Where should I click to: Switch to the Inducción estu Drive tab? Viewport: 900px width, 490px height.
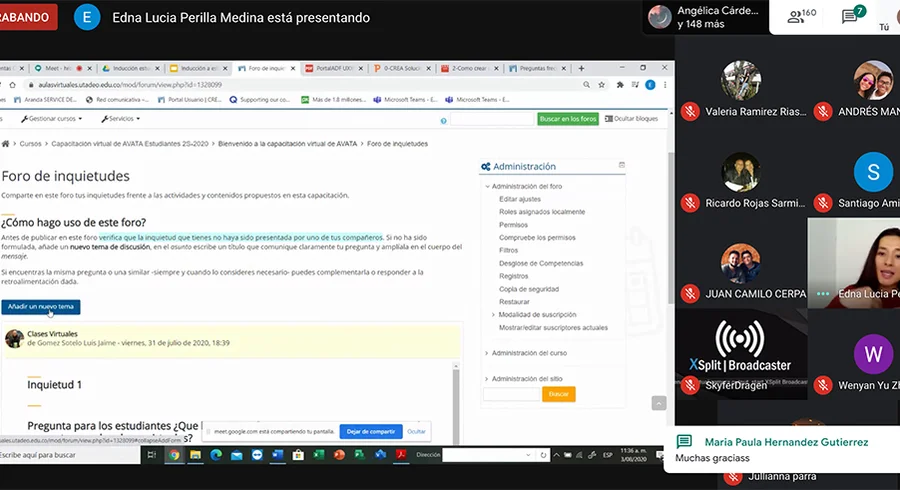pyautogui.click(x=131, y=68)
